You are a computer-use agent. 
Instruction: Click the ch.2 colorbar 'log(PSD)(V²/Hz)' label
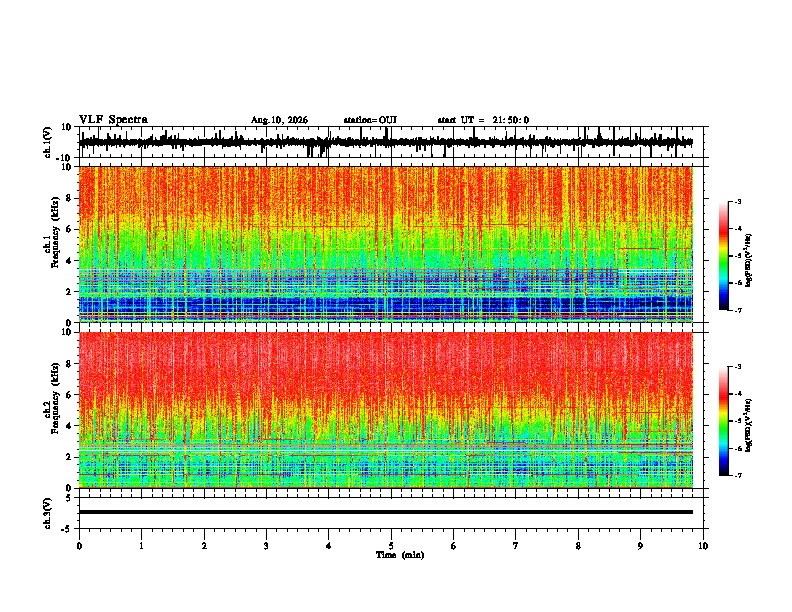tap(749, 425)
